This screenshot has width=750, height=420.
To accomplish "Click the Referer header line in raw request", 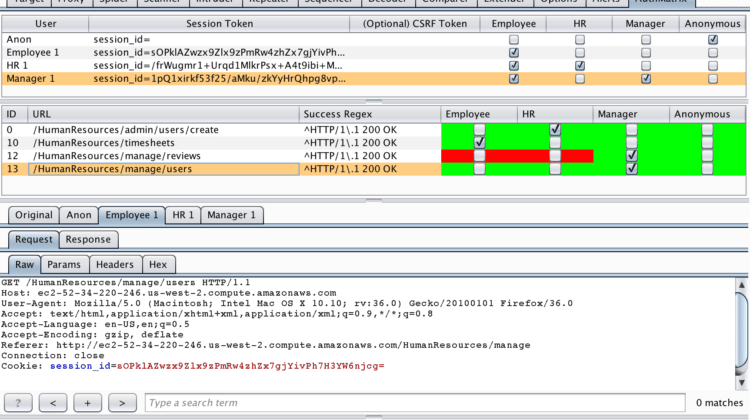I will click(265, 345).
